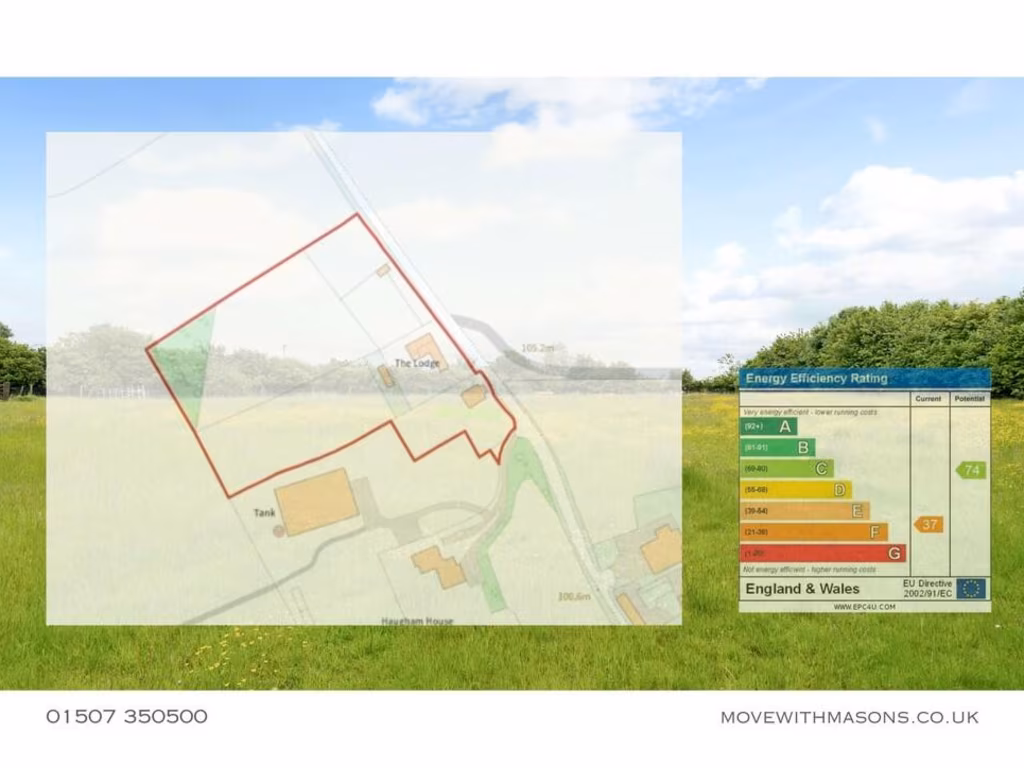Click the large orange building beside Tank
The image size is (1024, 768).
point(317,502)
